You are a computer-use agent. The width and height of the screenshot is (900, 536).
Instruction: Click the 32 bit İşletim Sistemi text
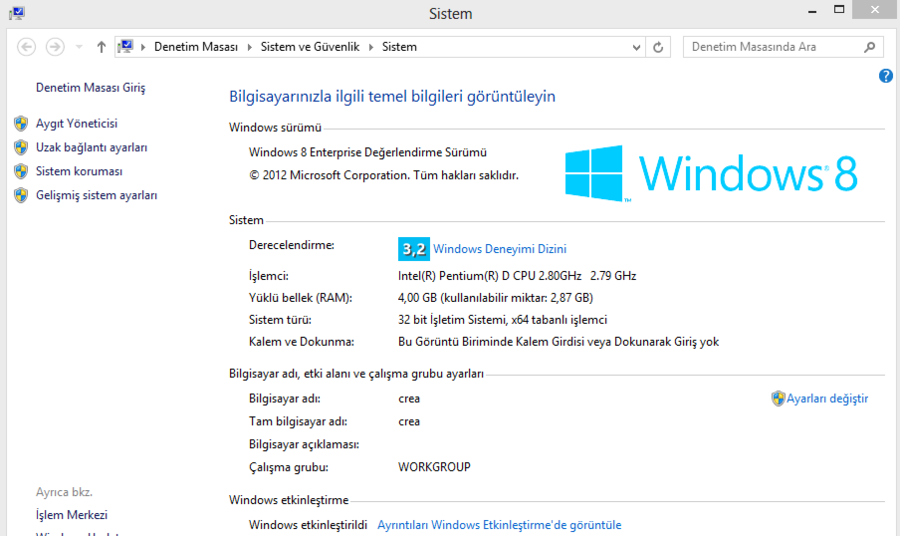[502, 320]
